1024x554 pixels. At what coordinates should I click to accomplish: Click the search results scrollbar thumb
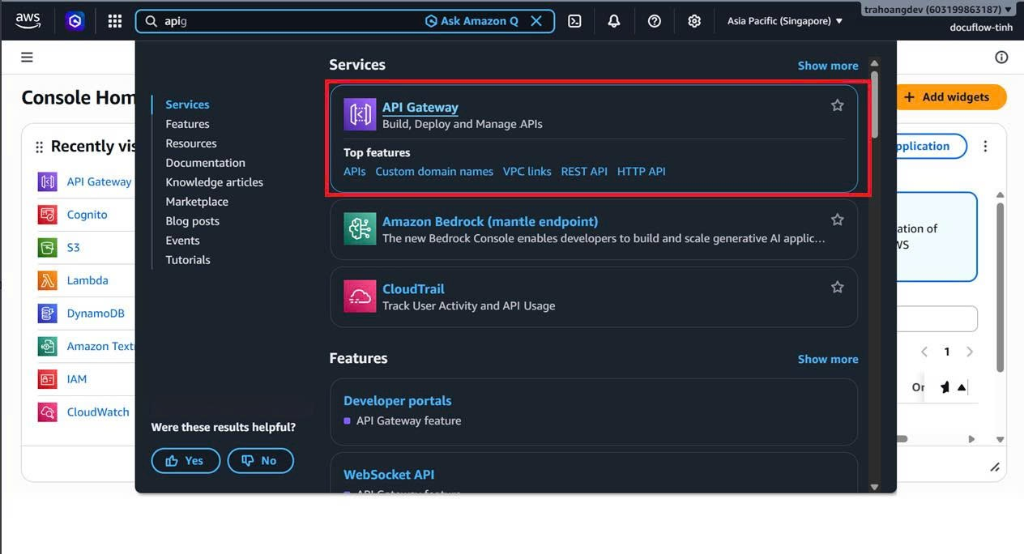874,105
